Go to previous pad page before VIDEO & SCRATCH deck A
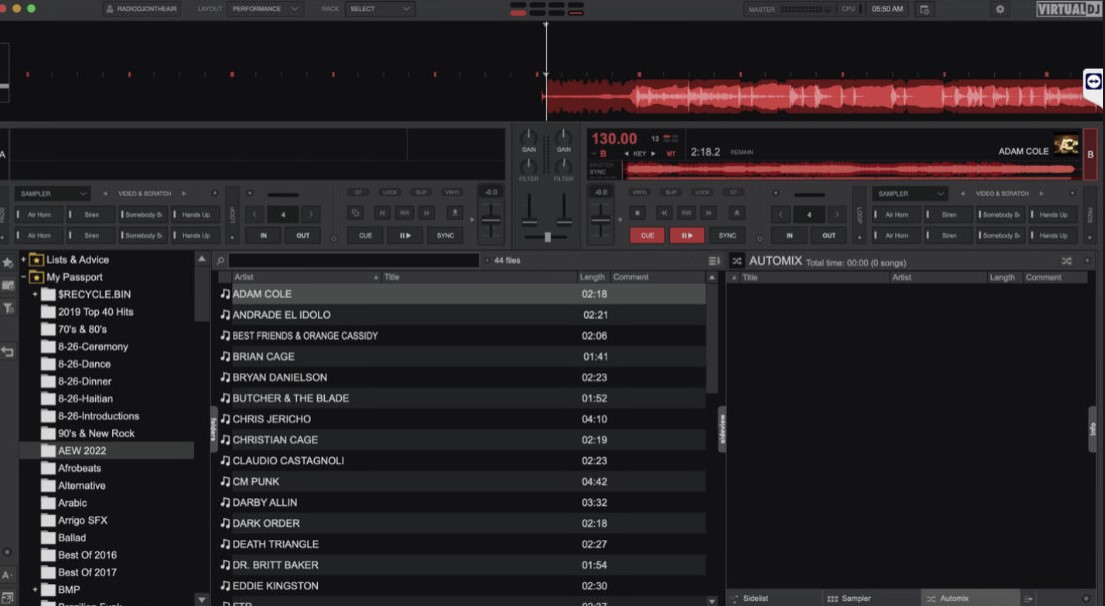 (x=105, y=194)
